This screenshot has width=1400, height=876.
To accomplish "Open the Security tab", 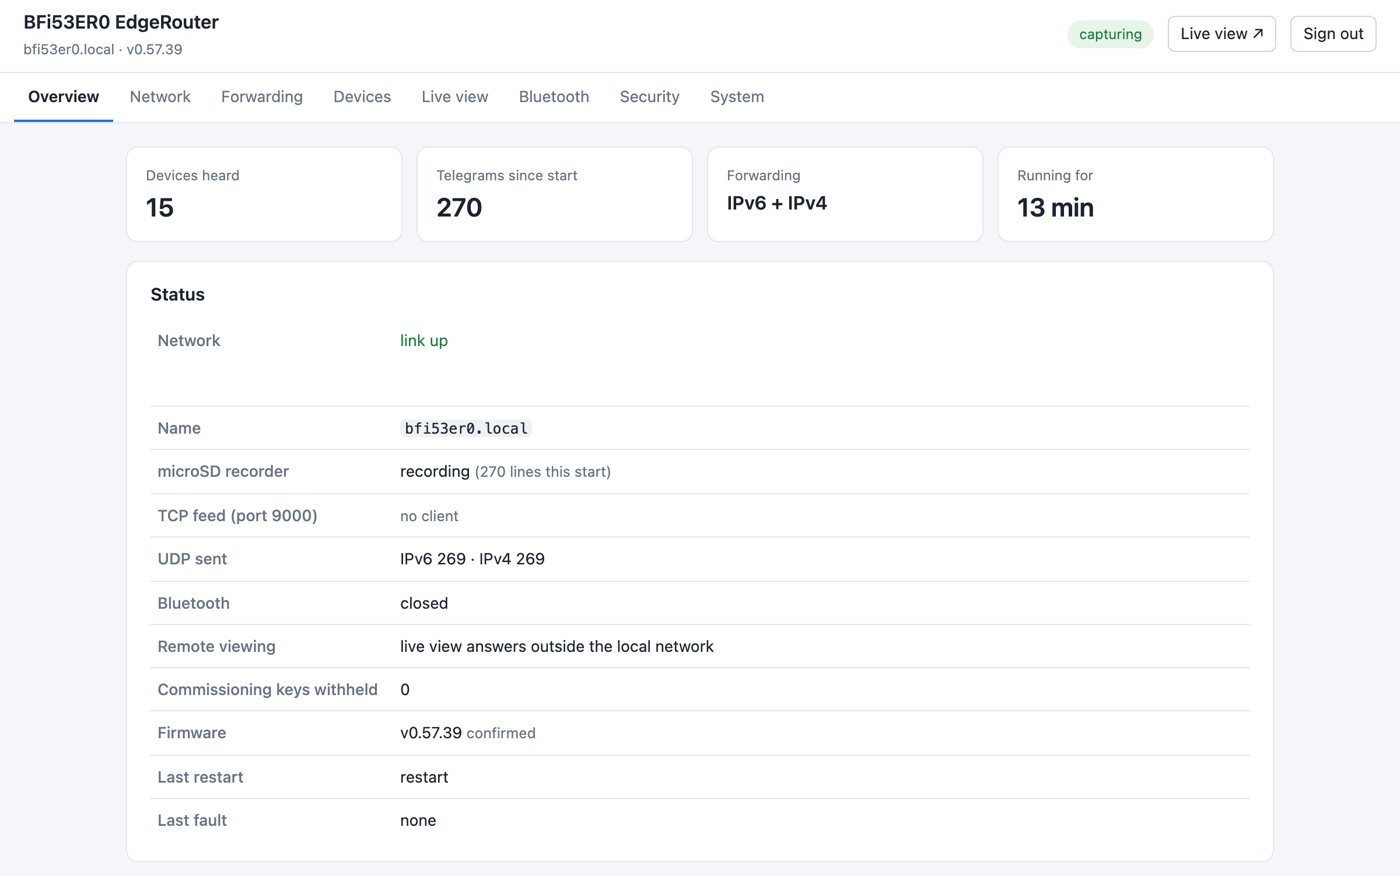I will pos(650,97).
